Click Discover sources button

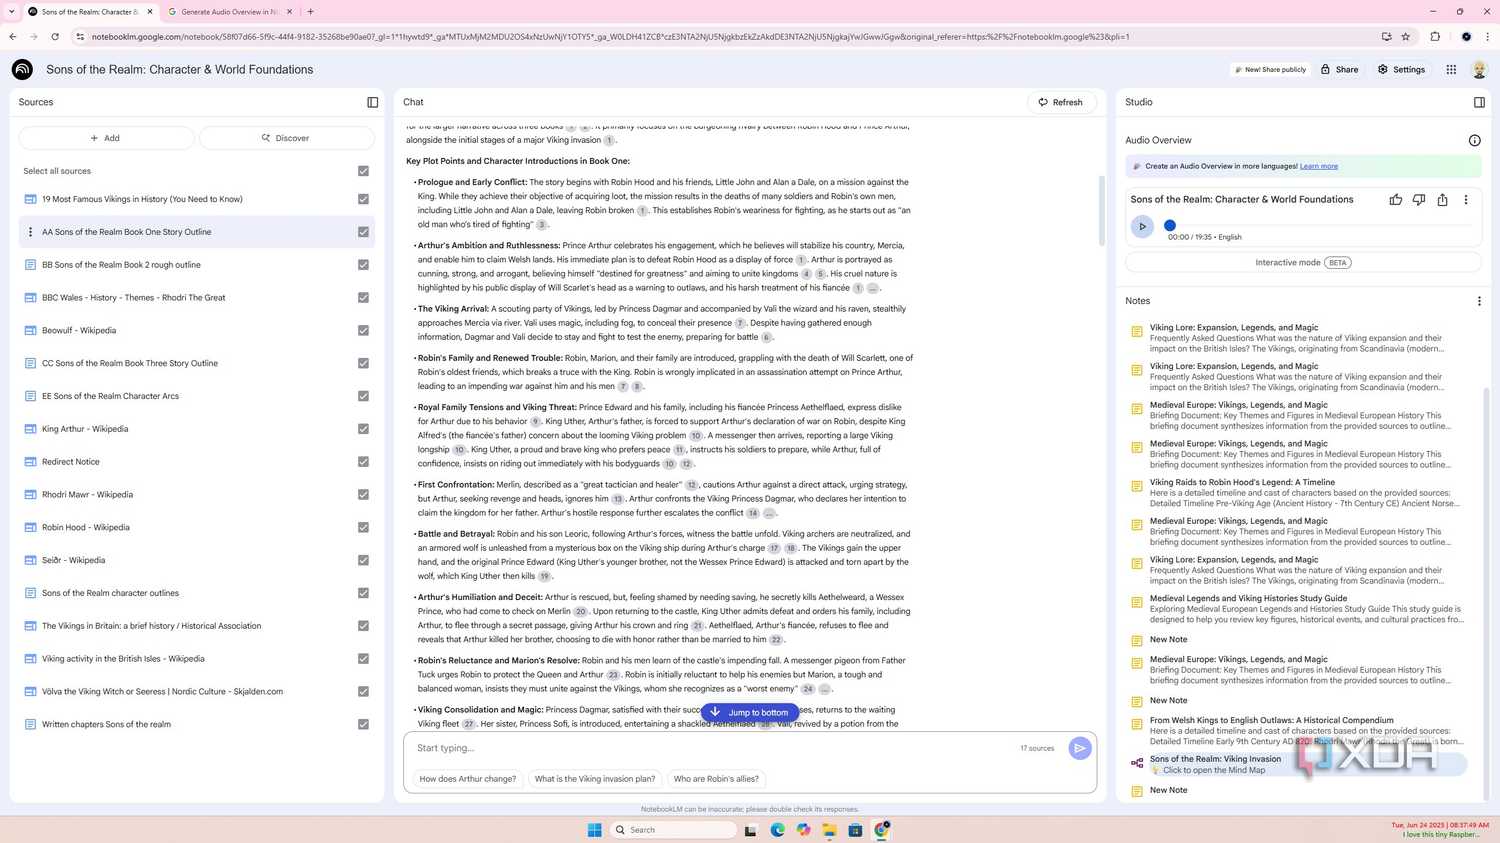coord(286,138)
